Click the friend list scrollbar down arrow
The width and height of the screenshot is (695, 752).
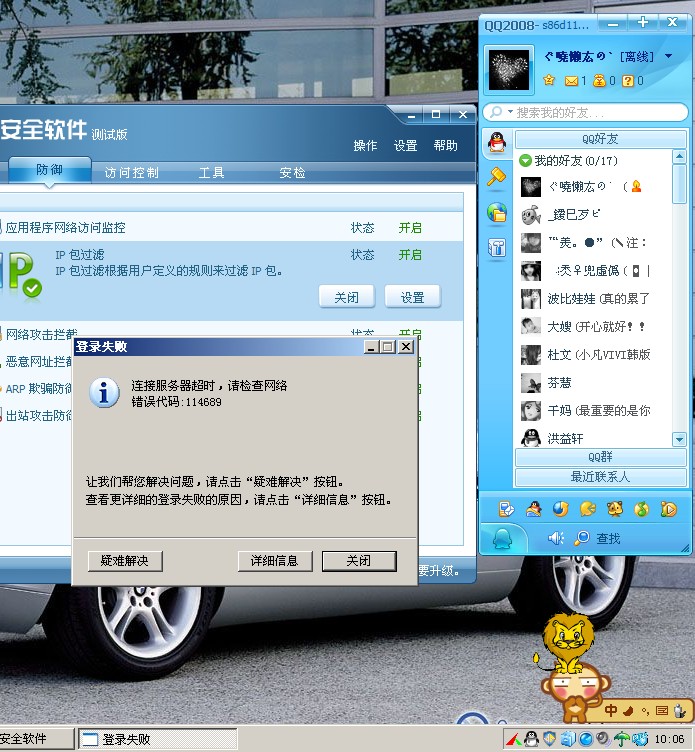tap(679, 439)
